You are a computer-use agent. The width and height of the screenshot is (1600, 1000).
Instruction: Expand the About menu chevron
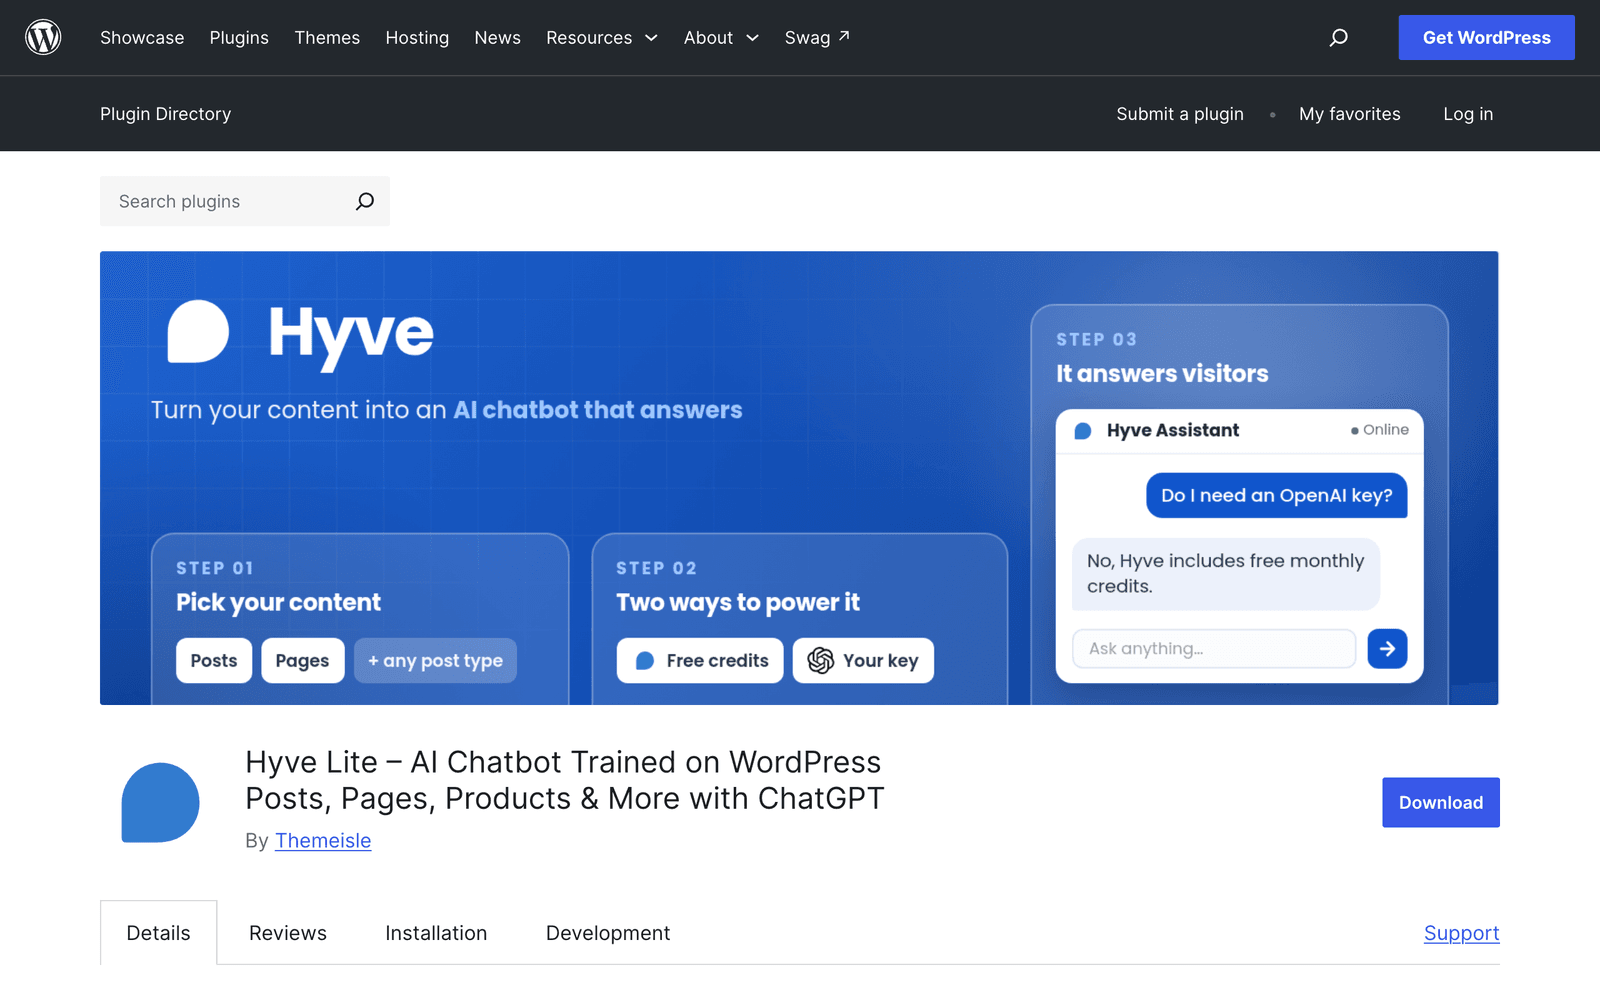[x=752, y=38]
